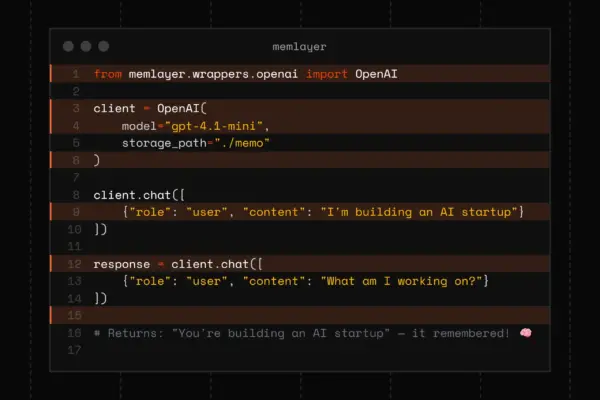Click line number 1 in the gutter
600x400 pixels.
[x=75, y=74]
